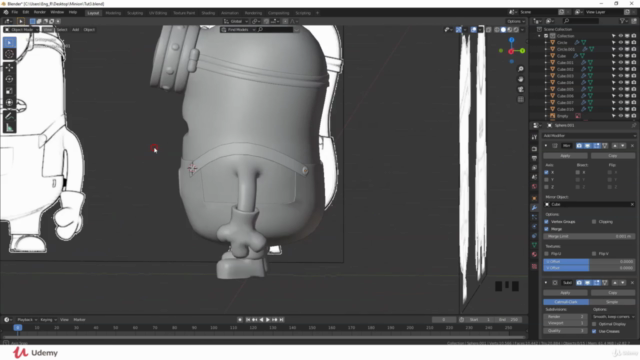Hide Circle.001 with its eye icon
Viewport: 640px width, 360px height.
point(620,49)
